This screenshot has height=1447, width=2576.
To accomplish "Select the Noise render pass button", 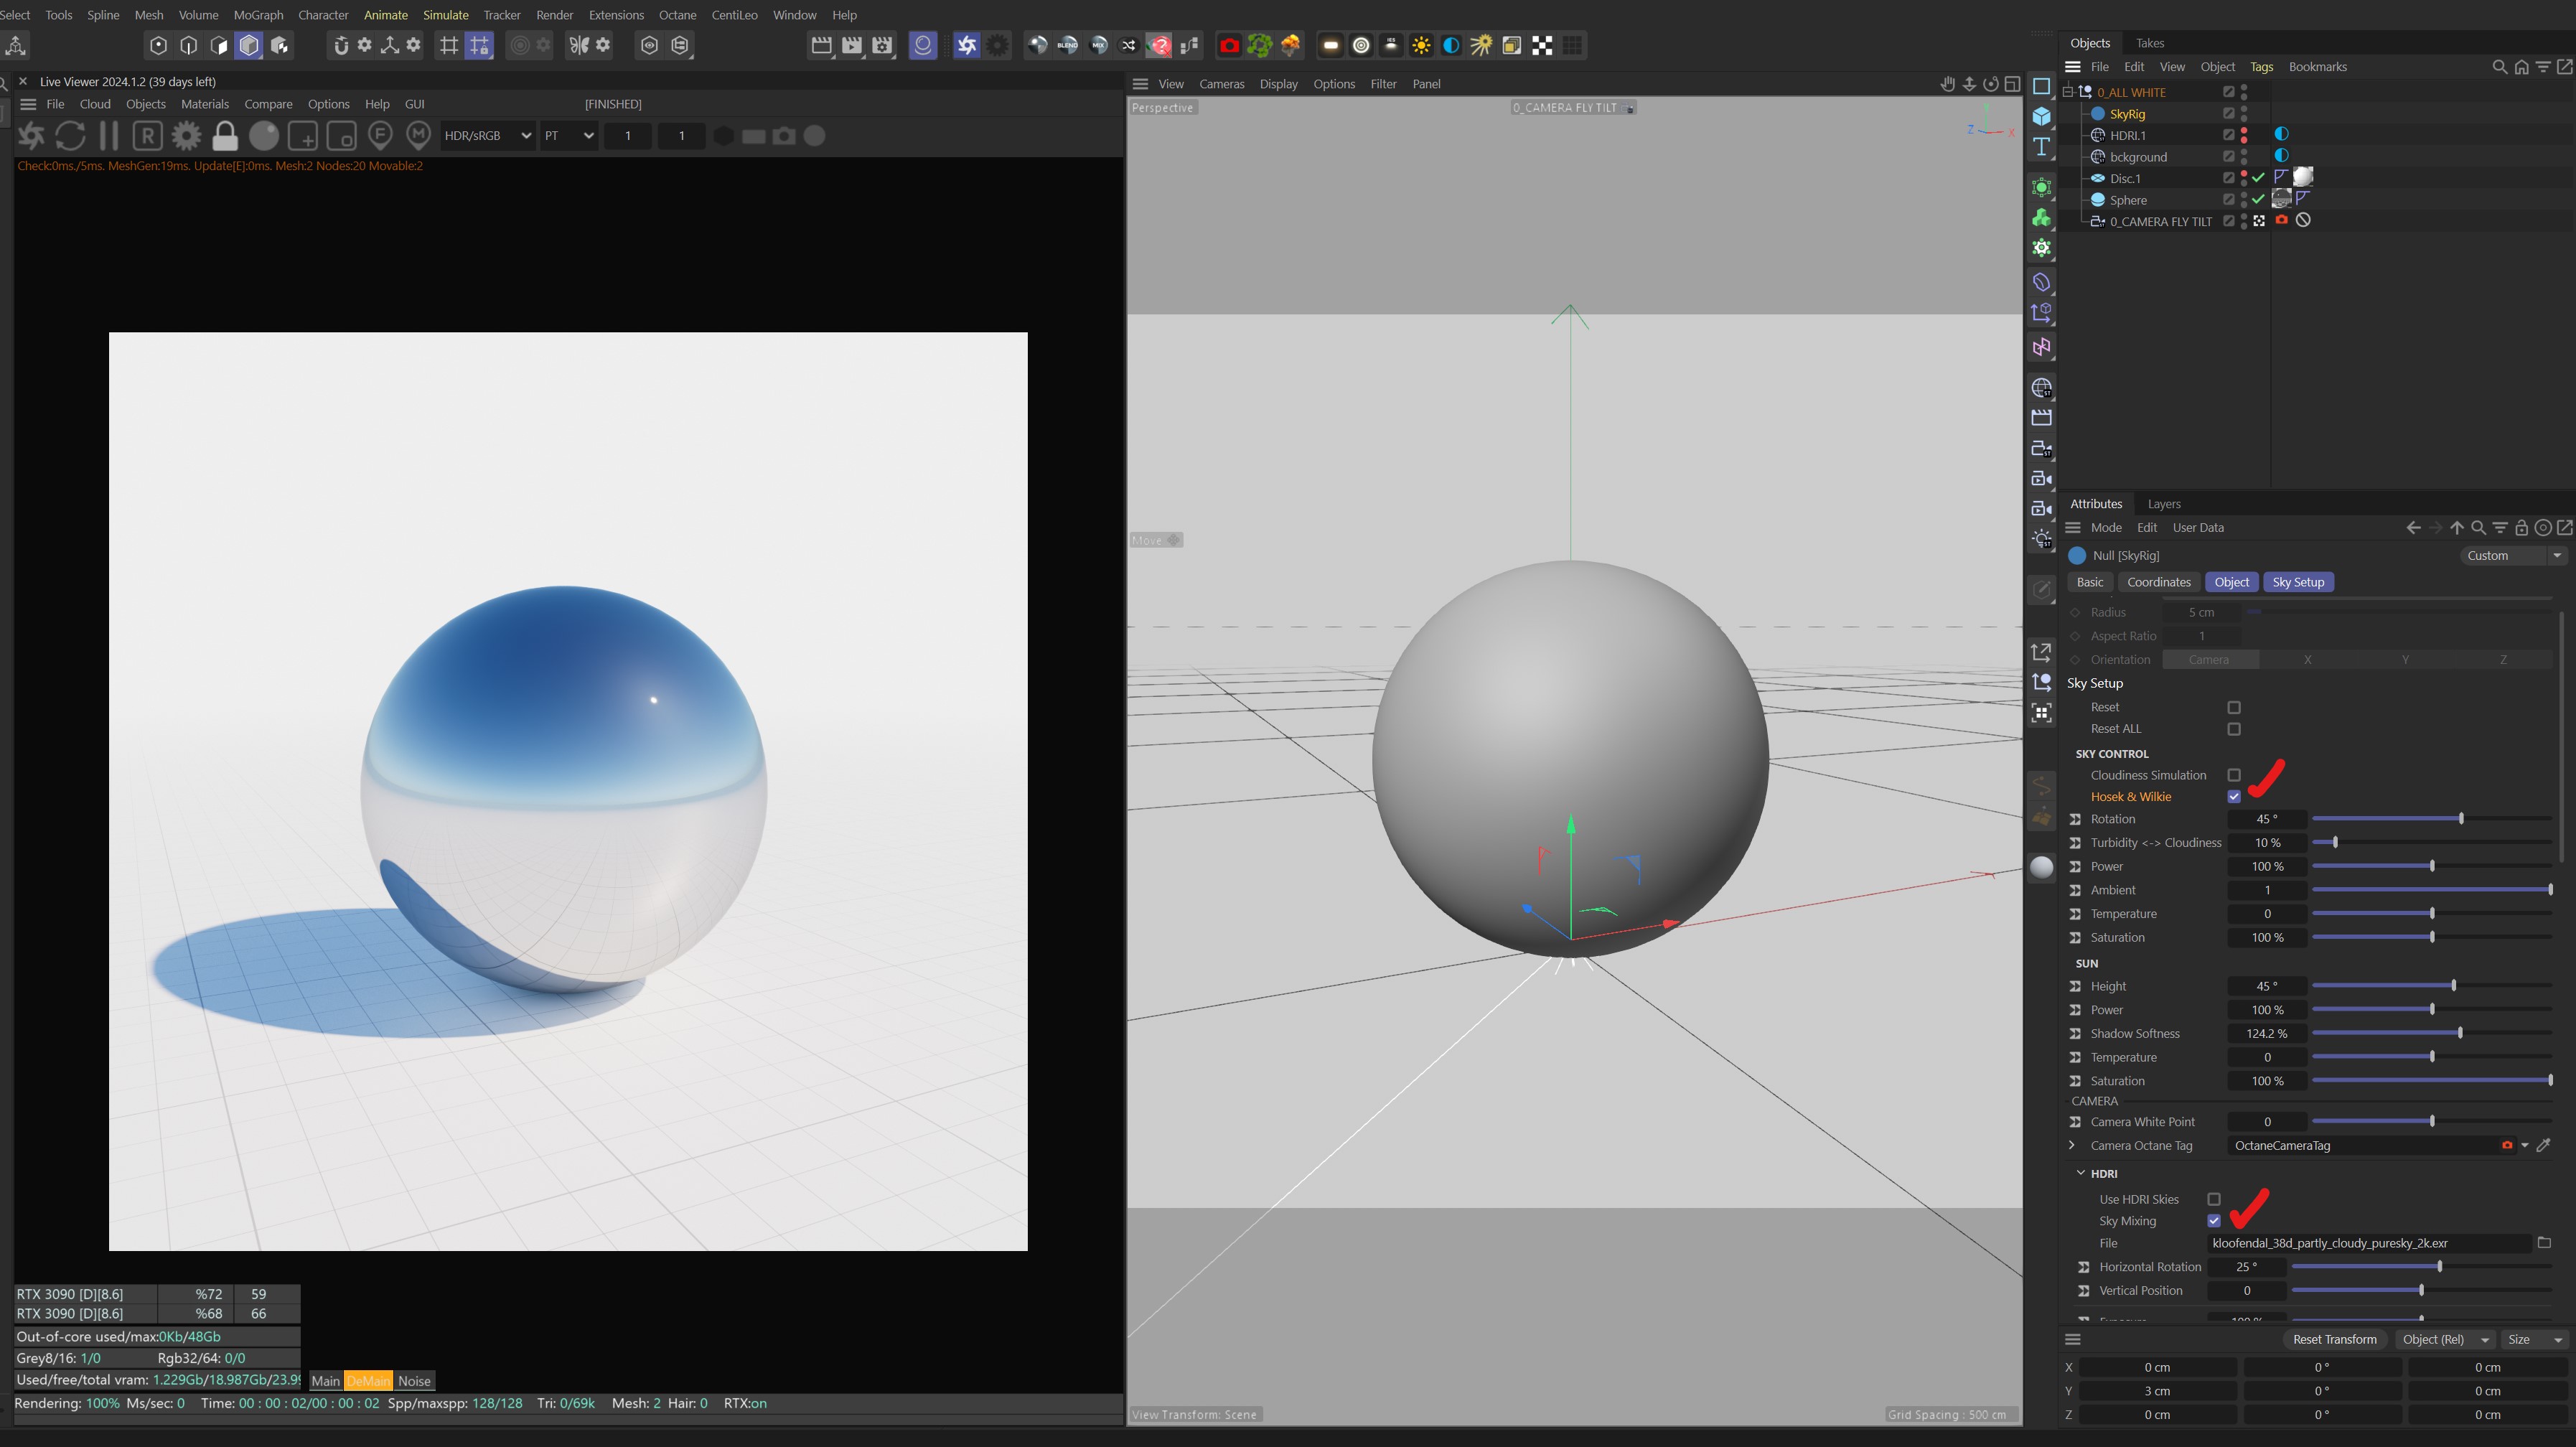I will (x=414, y=1381).
